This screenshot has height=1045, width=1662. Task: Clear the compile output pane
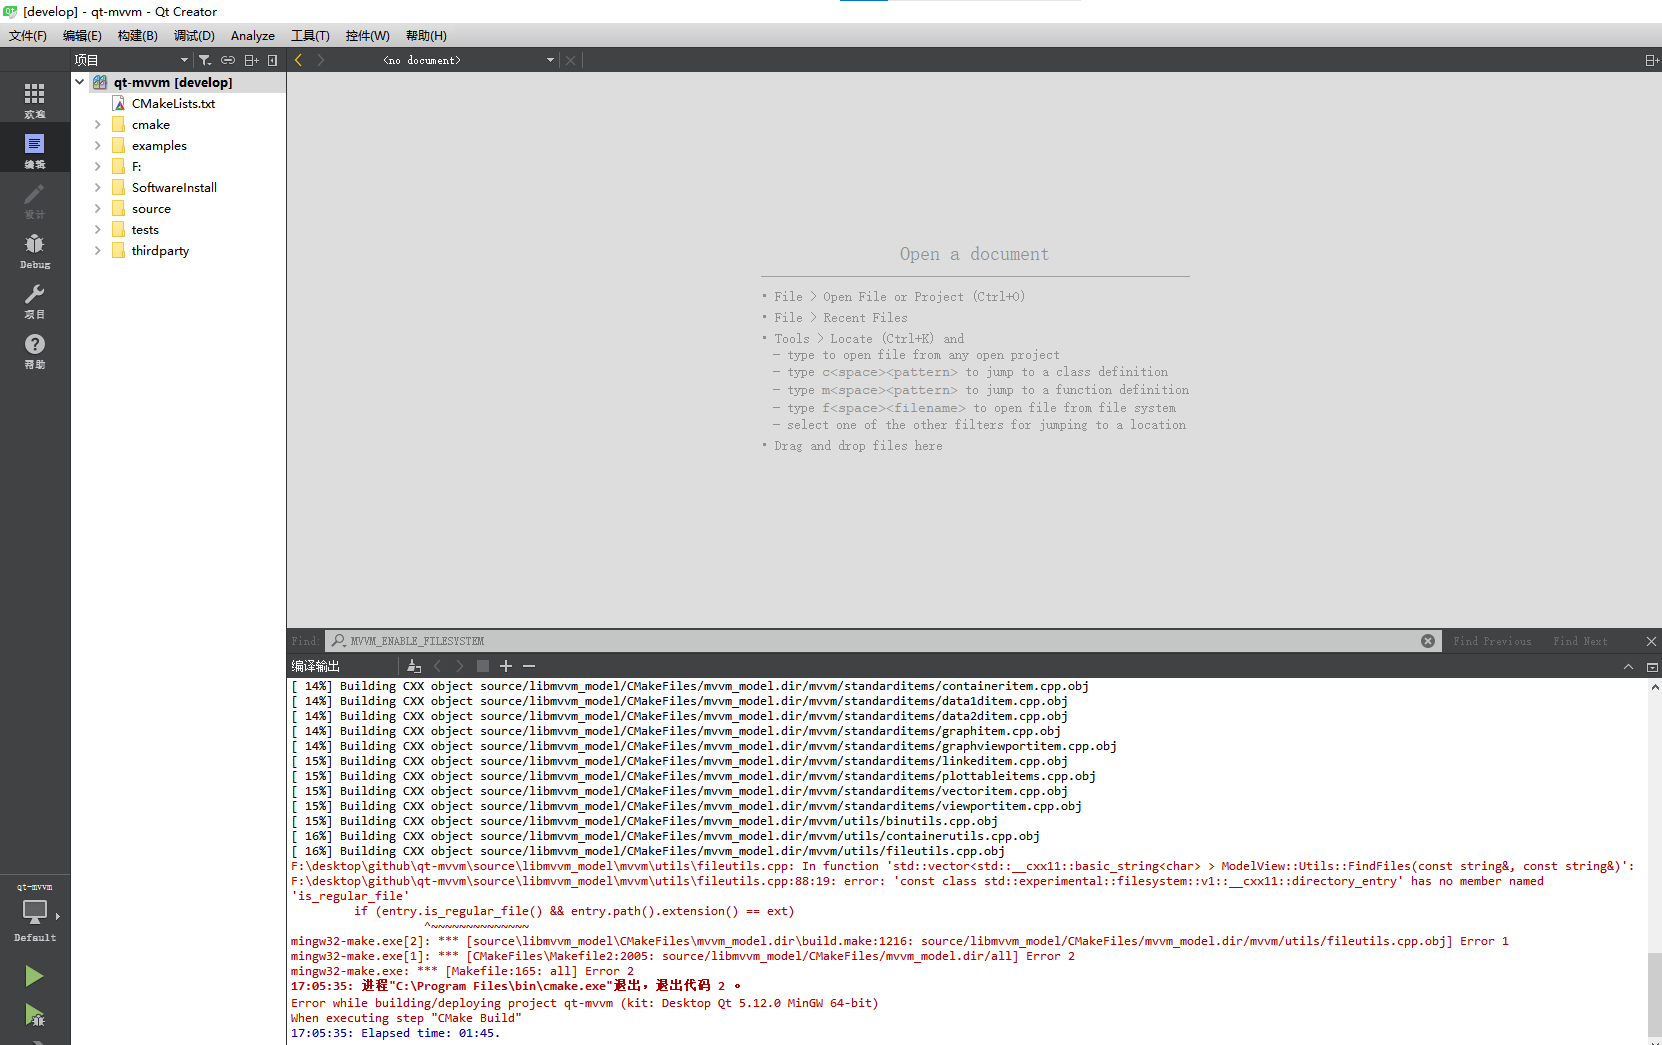click(x=414, y=666)
